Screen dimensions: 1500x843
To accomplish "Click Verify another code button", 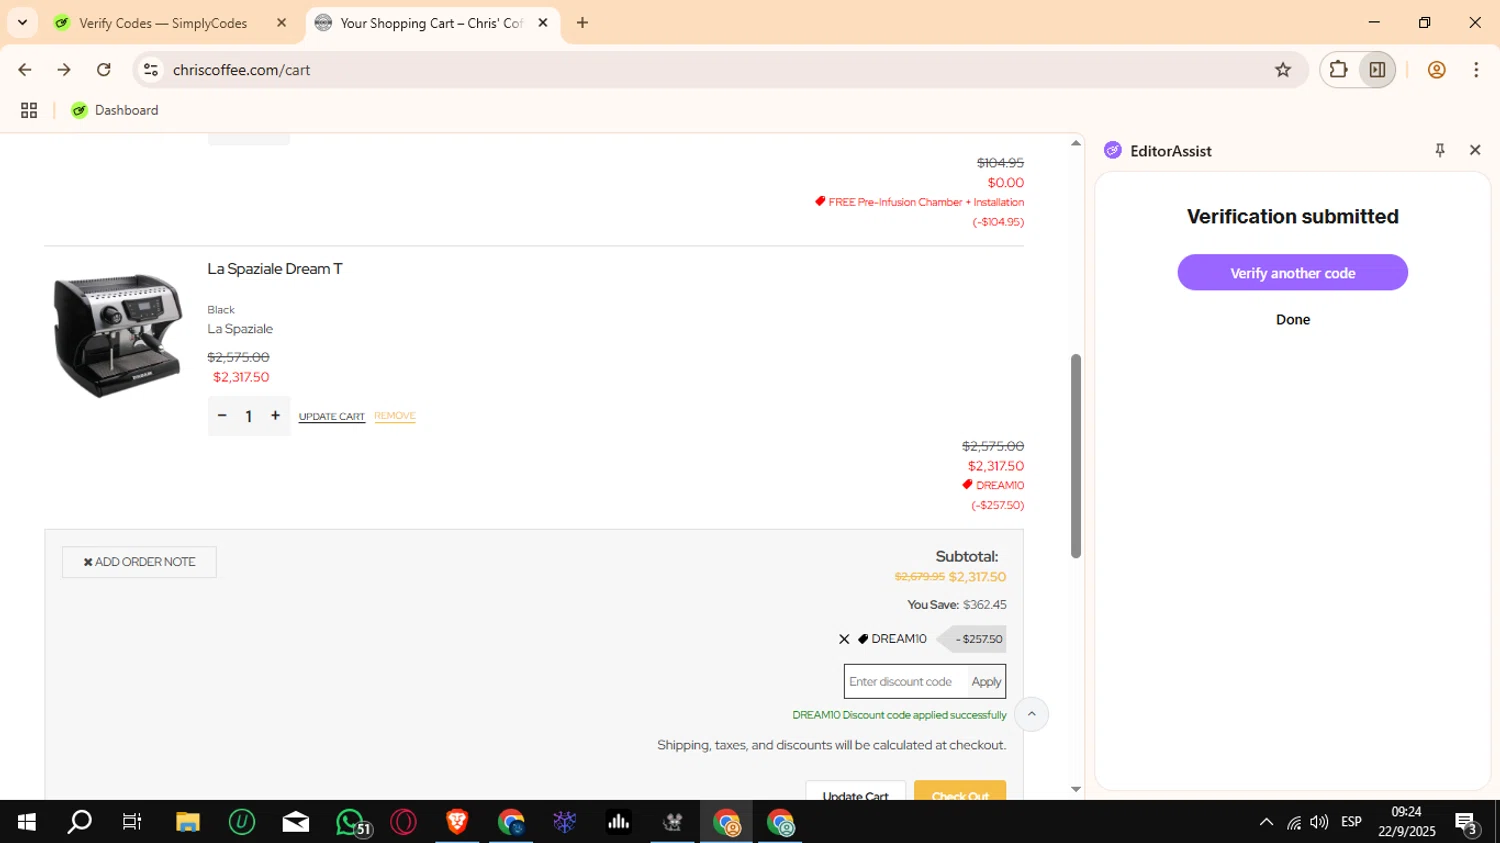I will click(x=1292, y=273).
